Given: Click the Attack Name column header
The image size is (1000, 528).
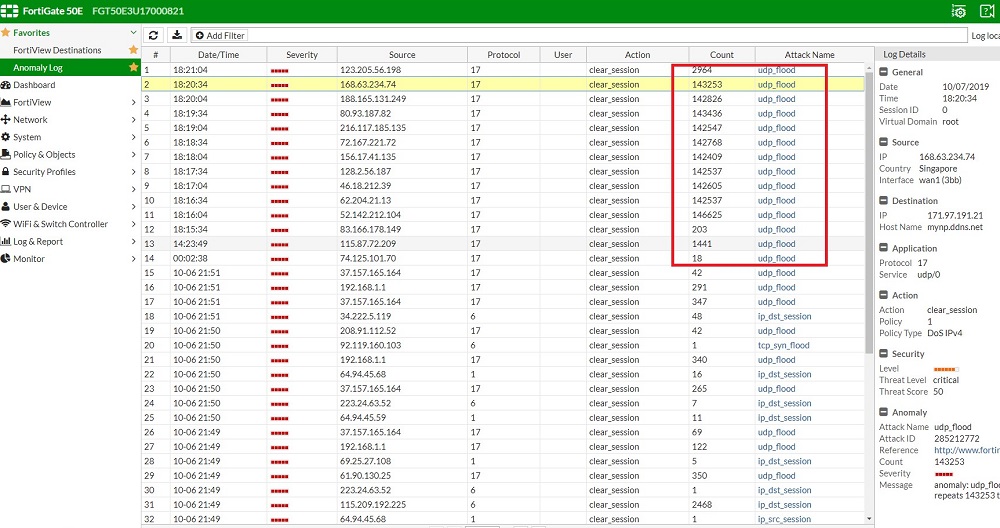Looking at the screenshot, I should (809, 55).
